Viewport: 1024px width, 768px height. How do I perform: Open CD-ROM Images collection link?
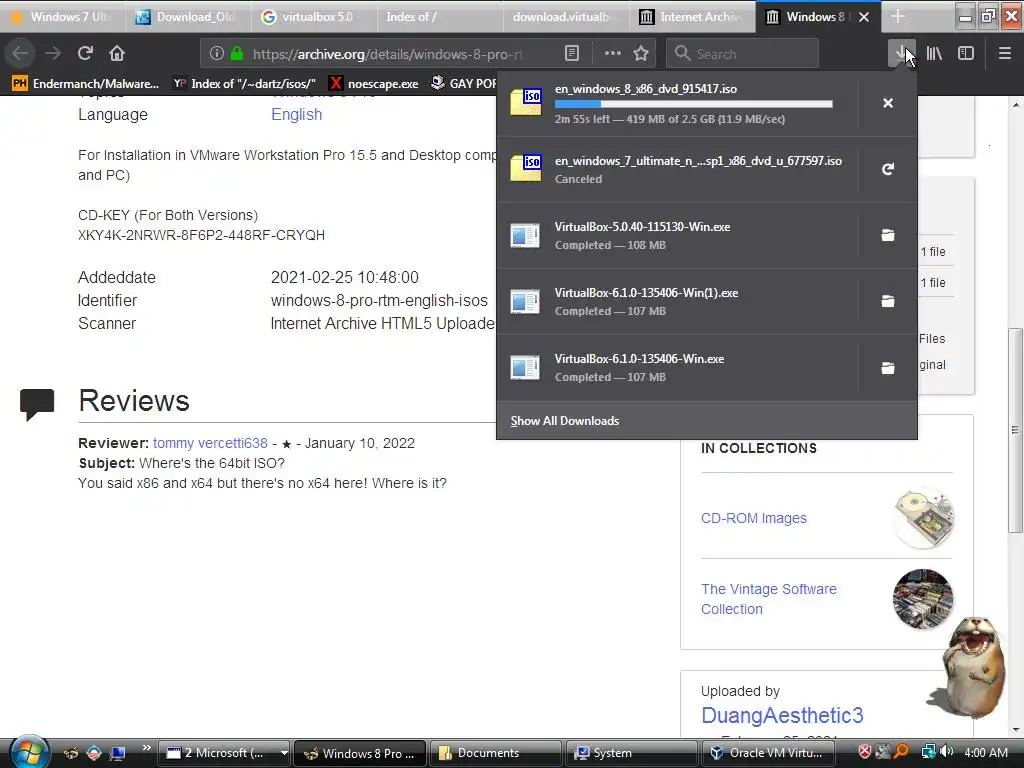[754, 518]
